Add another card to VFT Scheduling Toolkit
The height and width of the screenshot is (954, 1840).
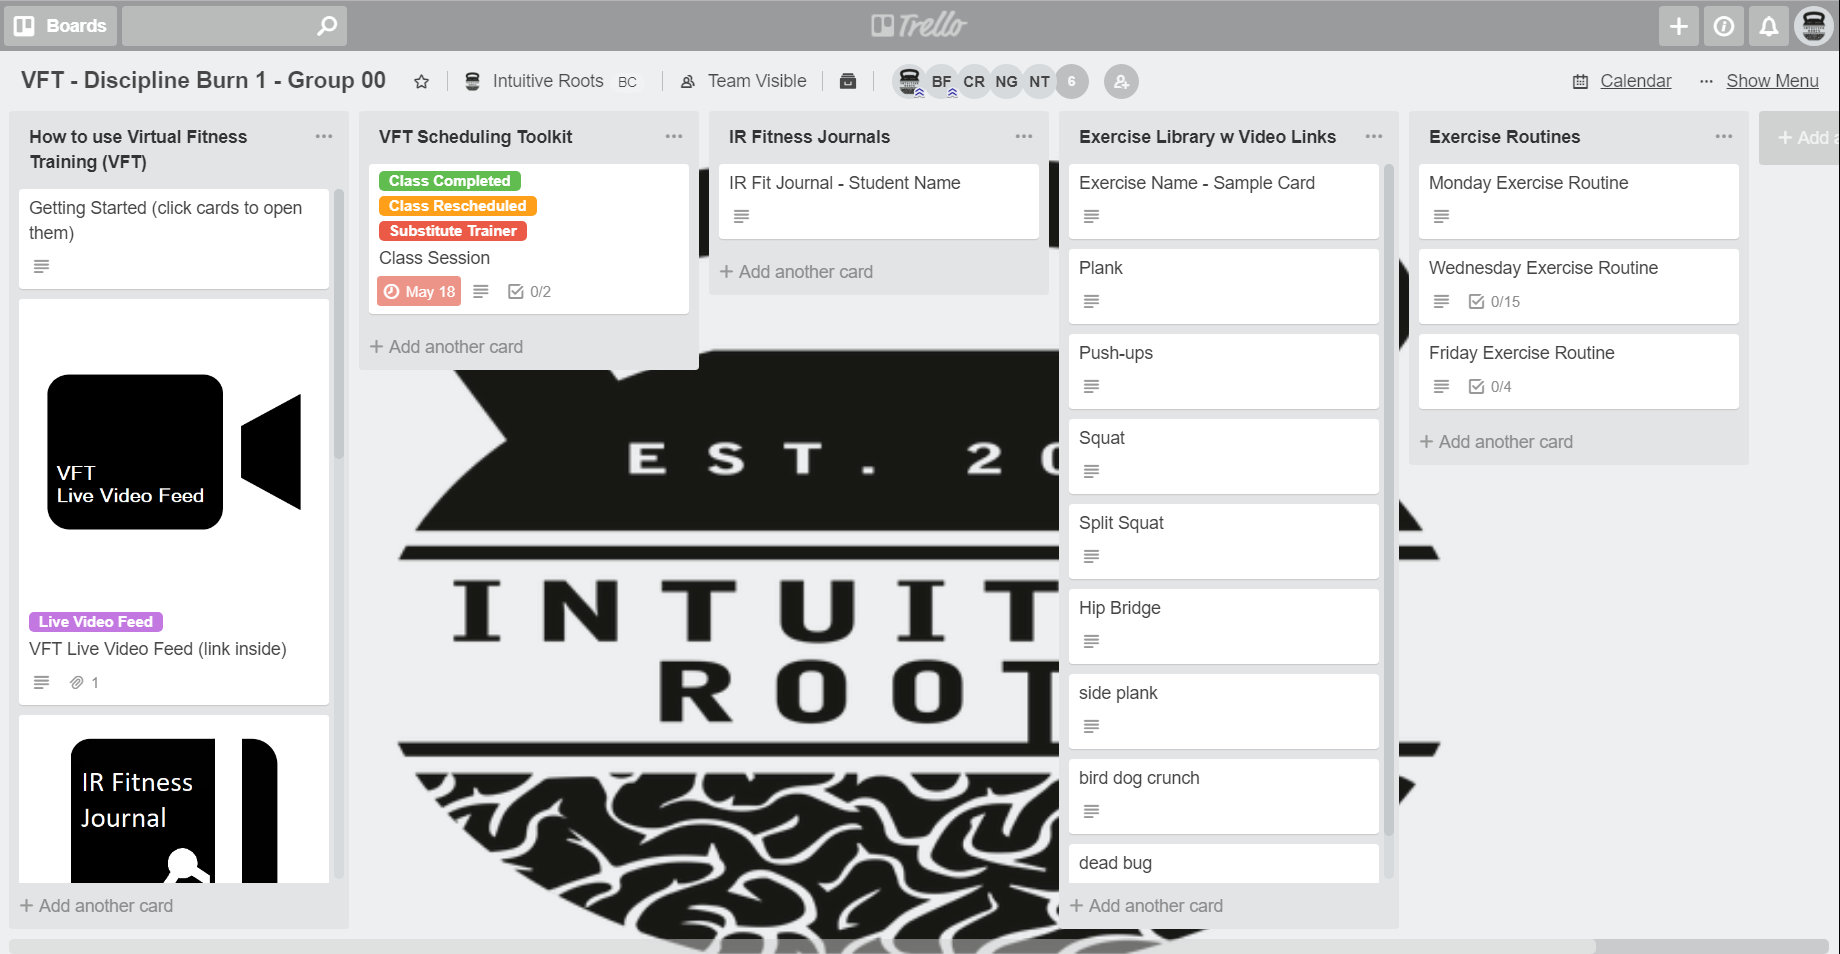(446, 347)
